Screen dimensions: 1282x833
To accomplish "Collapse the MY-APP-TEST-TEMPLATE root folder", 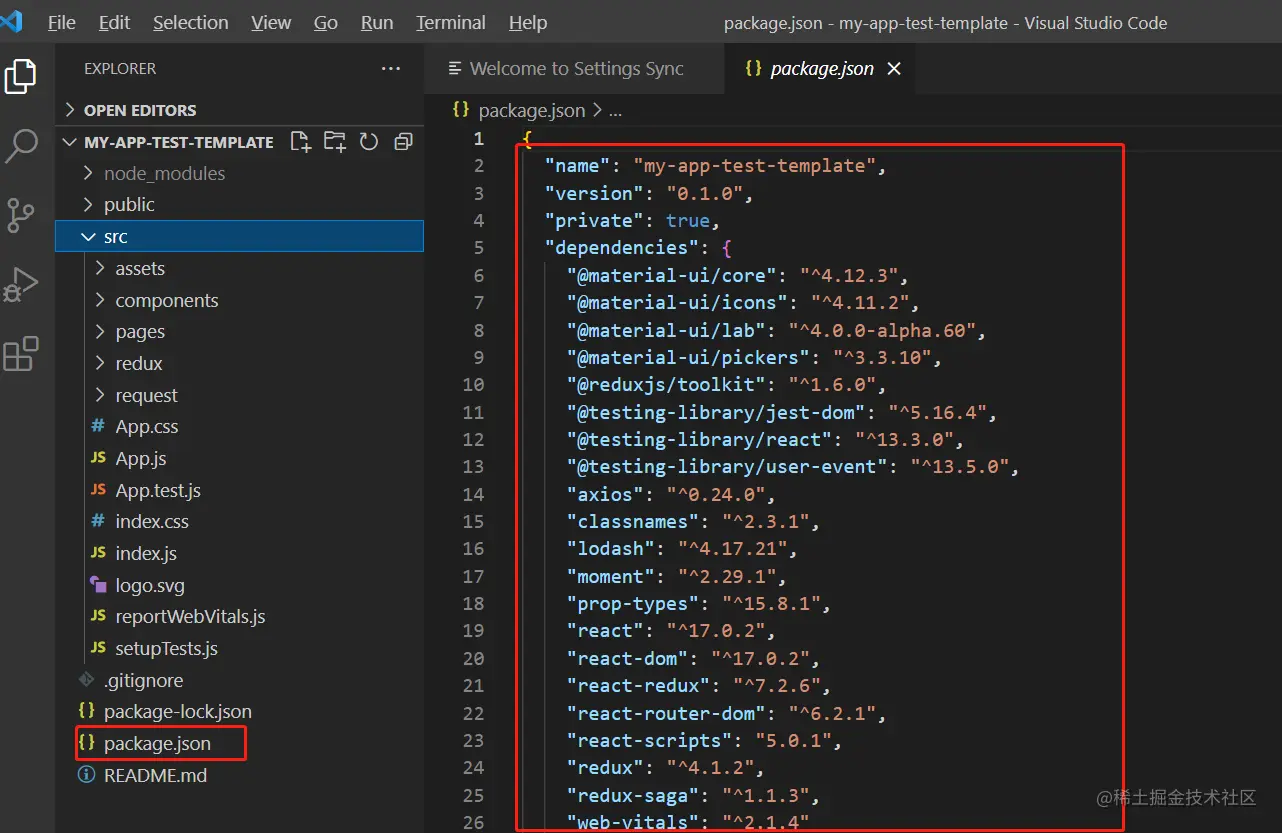I will point(178,142).
